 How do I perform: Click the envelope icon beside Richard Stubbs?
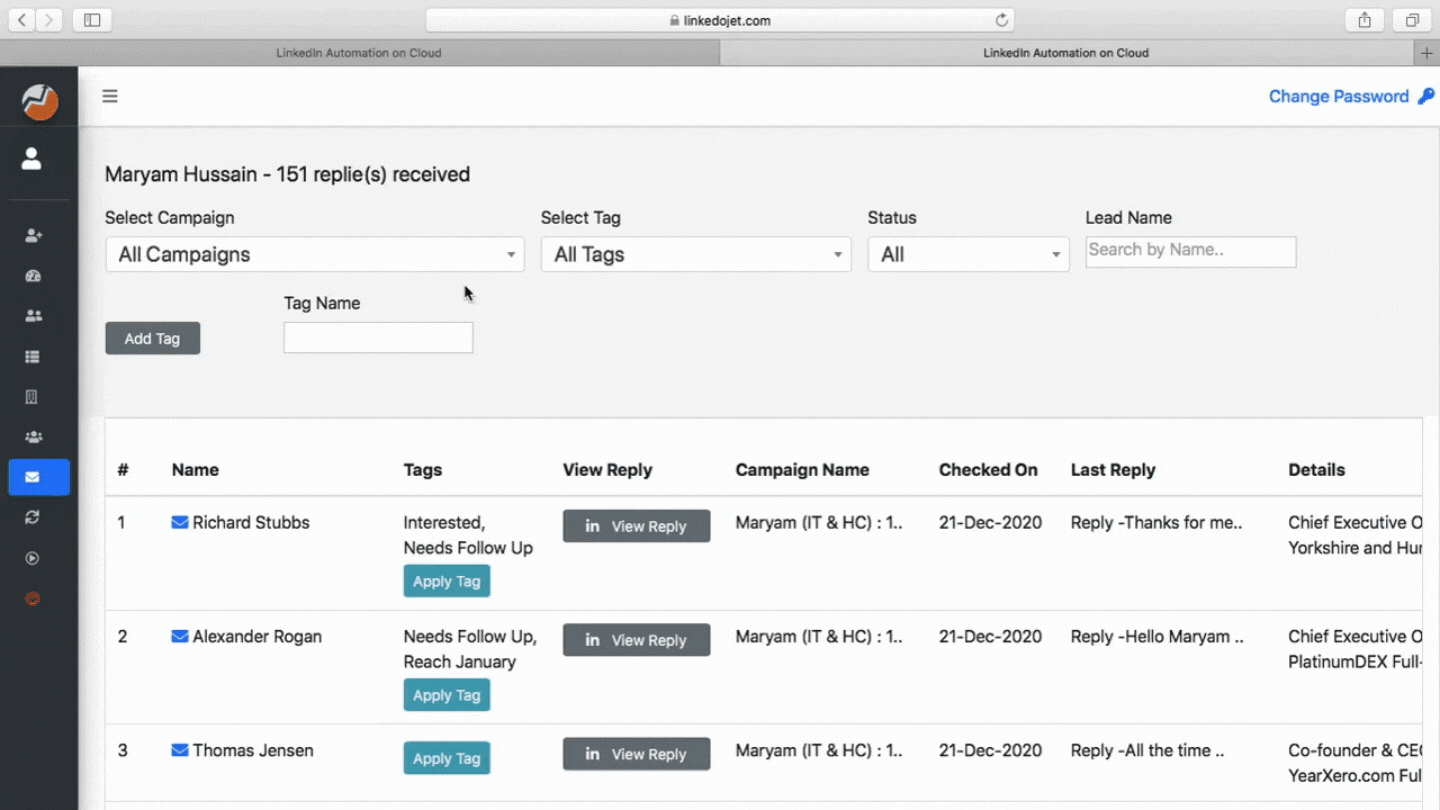180,522
